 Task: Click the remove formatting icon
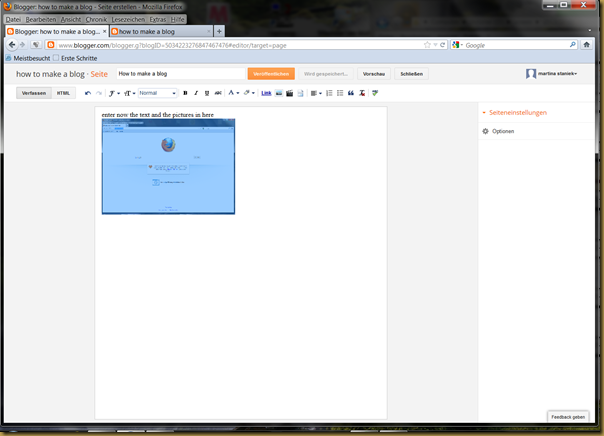pyautogui.click(x=362, y=93)
